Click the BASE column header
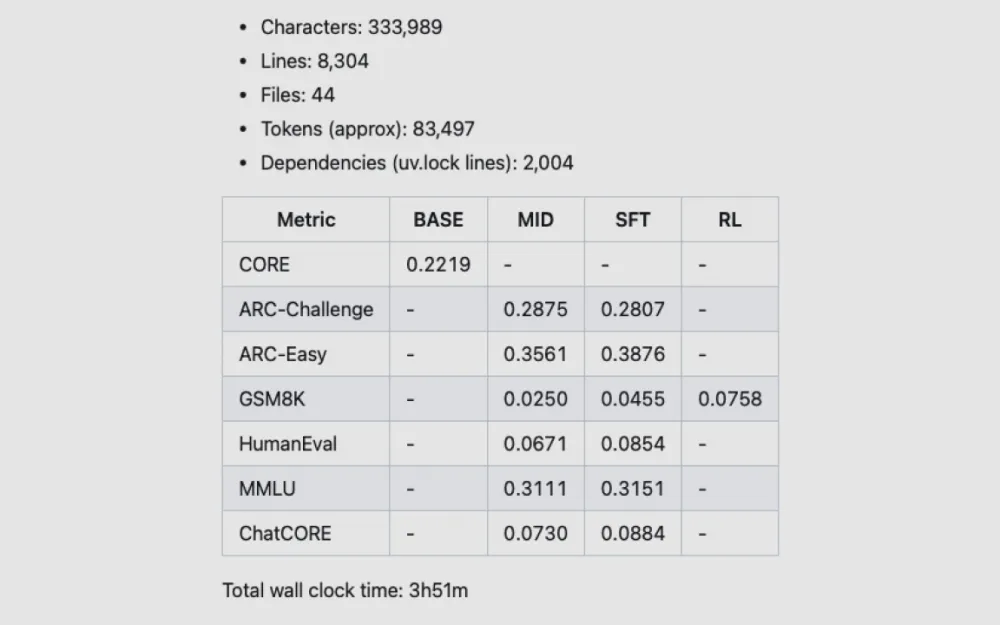This screenshot has width=1000, height=625. pyautogui.click(x=438, y=220)
